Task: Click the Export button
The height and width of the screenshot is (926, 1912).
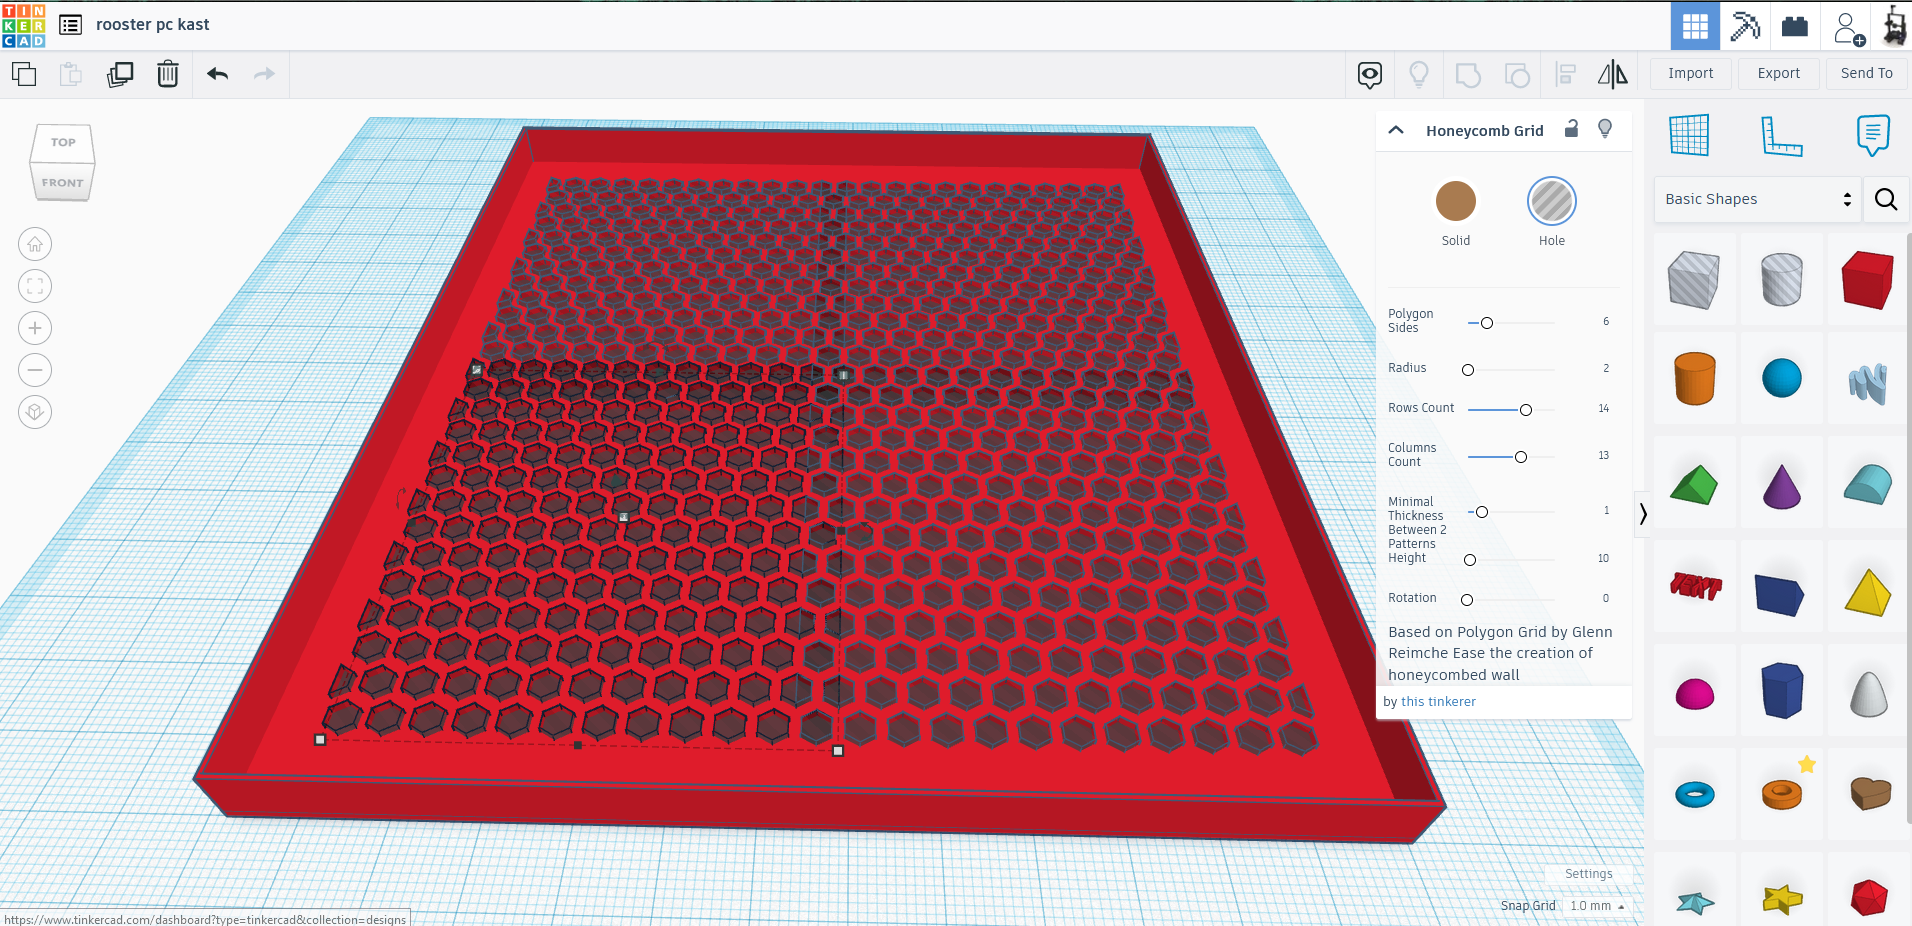Action: coord(1778,73)
